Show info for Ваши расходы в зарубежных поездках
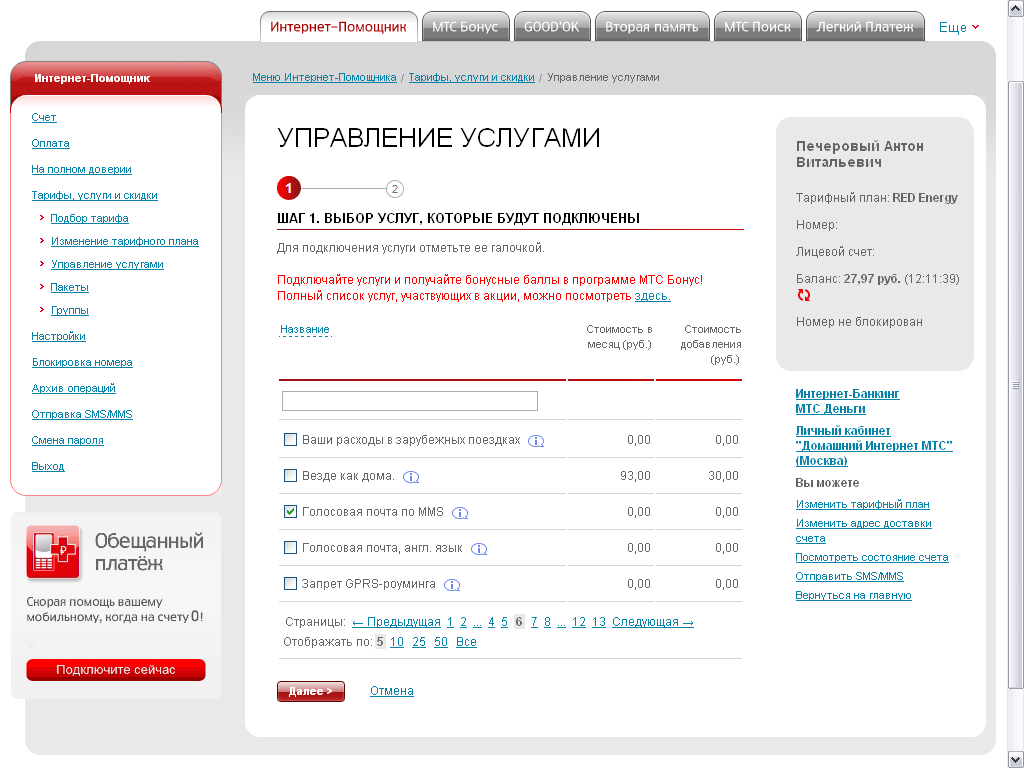This screenshot has width=1024, height=768. [x=536, y=441]
